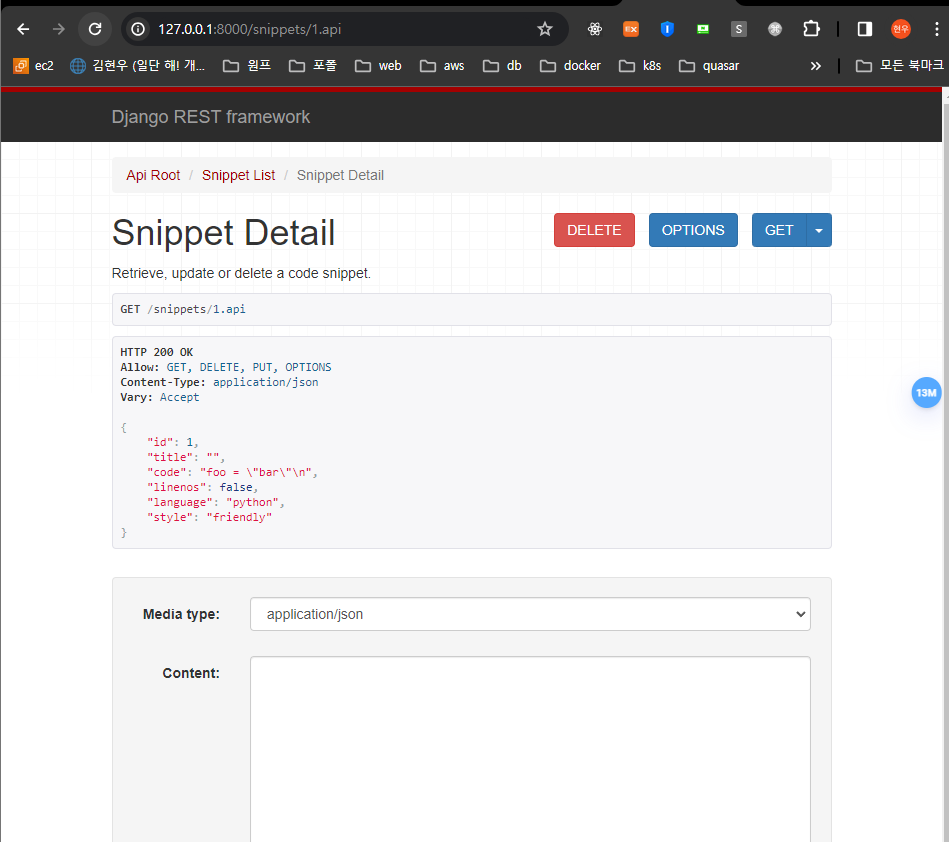Click the GET button
This screenshot has height=842, width=949.
pyautogui.click(x=778, y=230)
